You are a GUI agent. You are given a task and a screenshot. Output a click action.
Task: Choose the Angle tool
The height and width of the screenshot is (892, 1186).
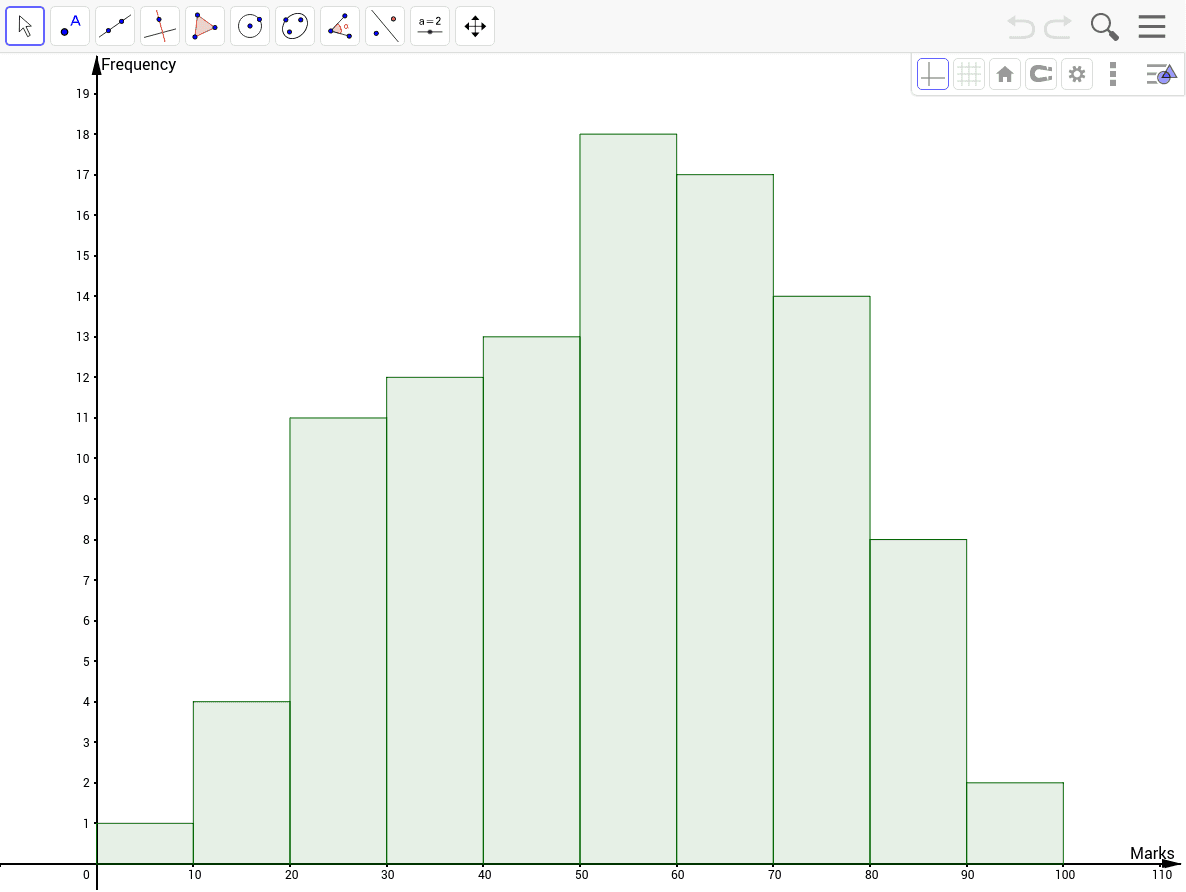340,26
